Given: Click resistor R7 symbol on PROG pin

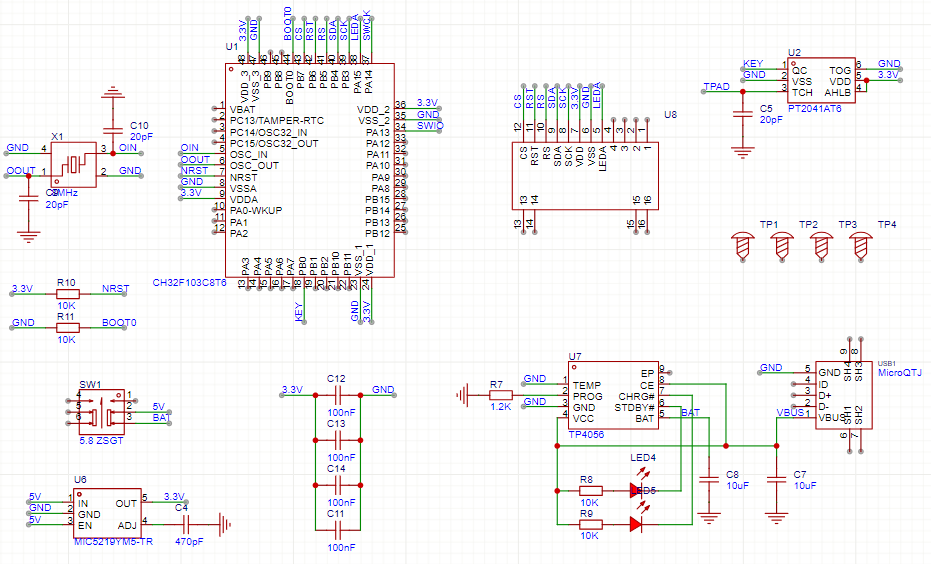Looking at the screenshot, I should [501, 395].
